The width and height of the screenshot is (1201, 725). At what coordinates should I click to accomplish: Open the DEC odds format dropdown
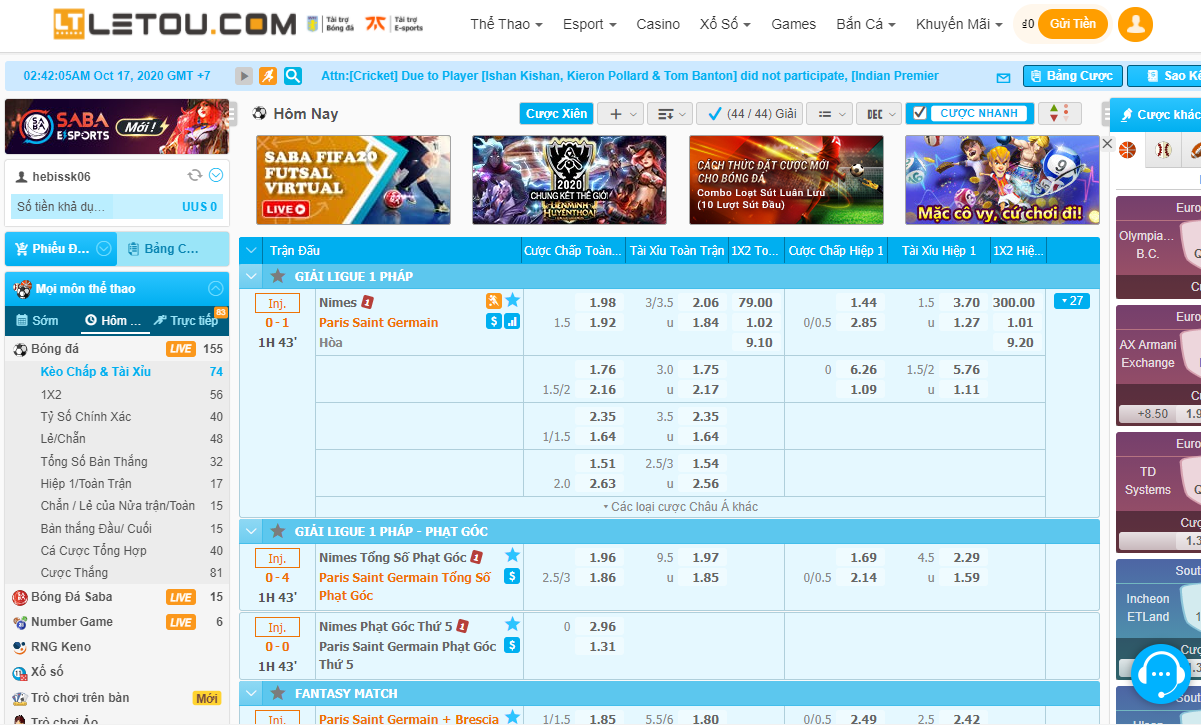point(880,113)
